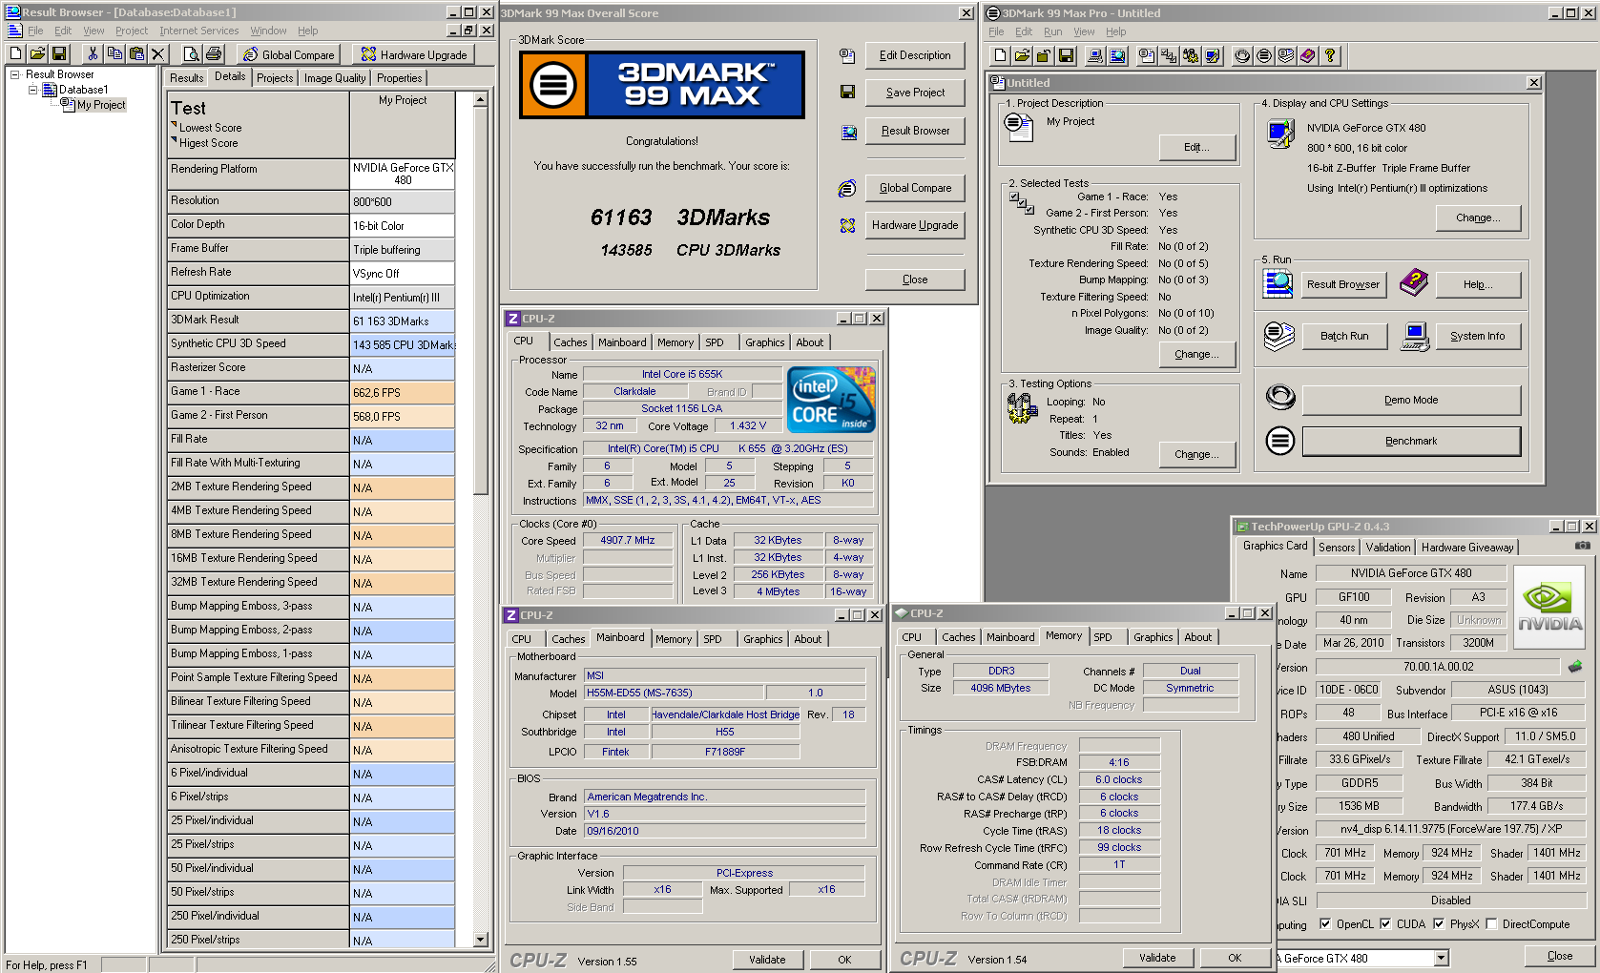
Task: Switch to Sensors tab in GPU-Z
Action: pyautogui.click(x=1336, y=547)
